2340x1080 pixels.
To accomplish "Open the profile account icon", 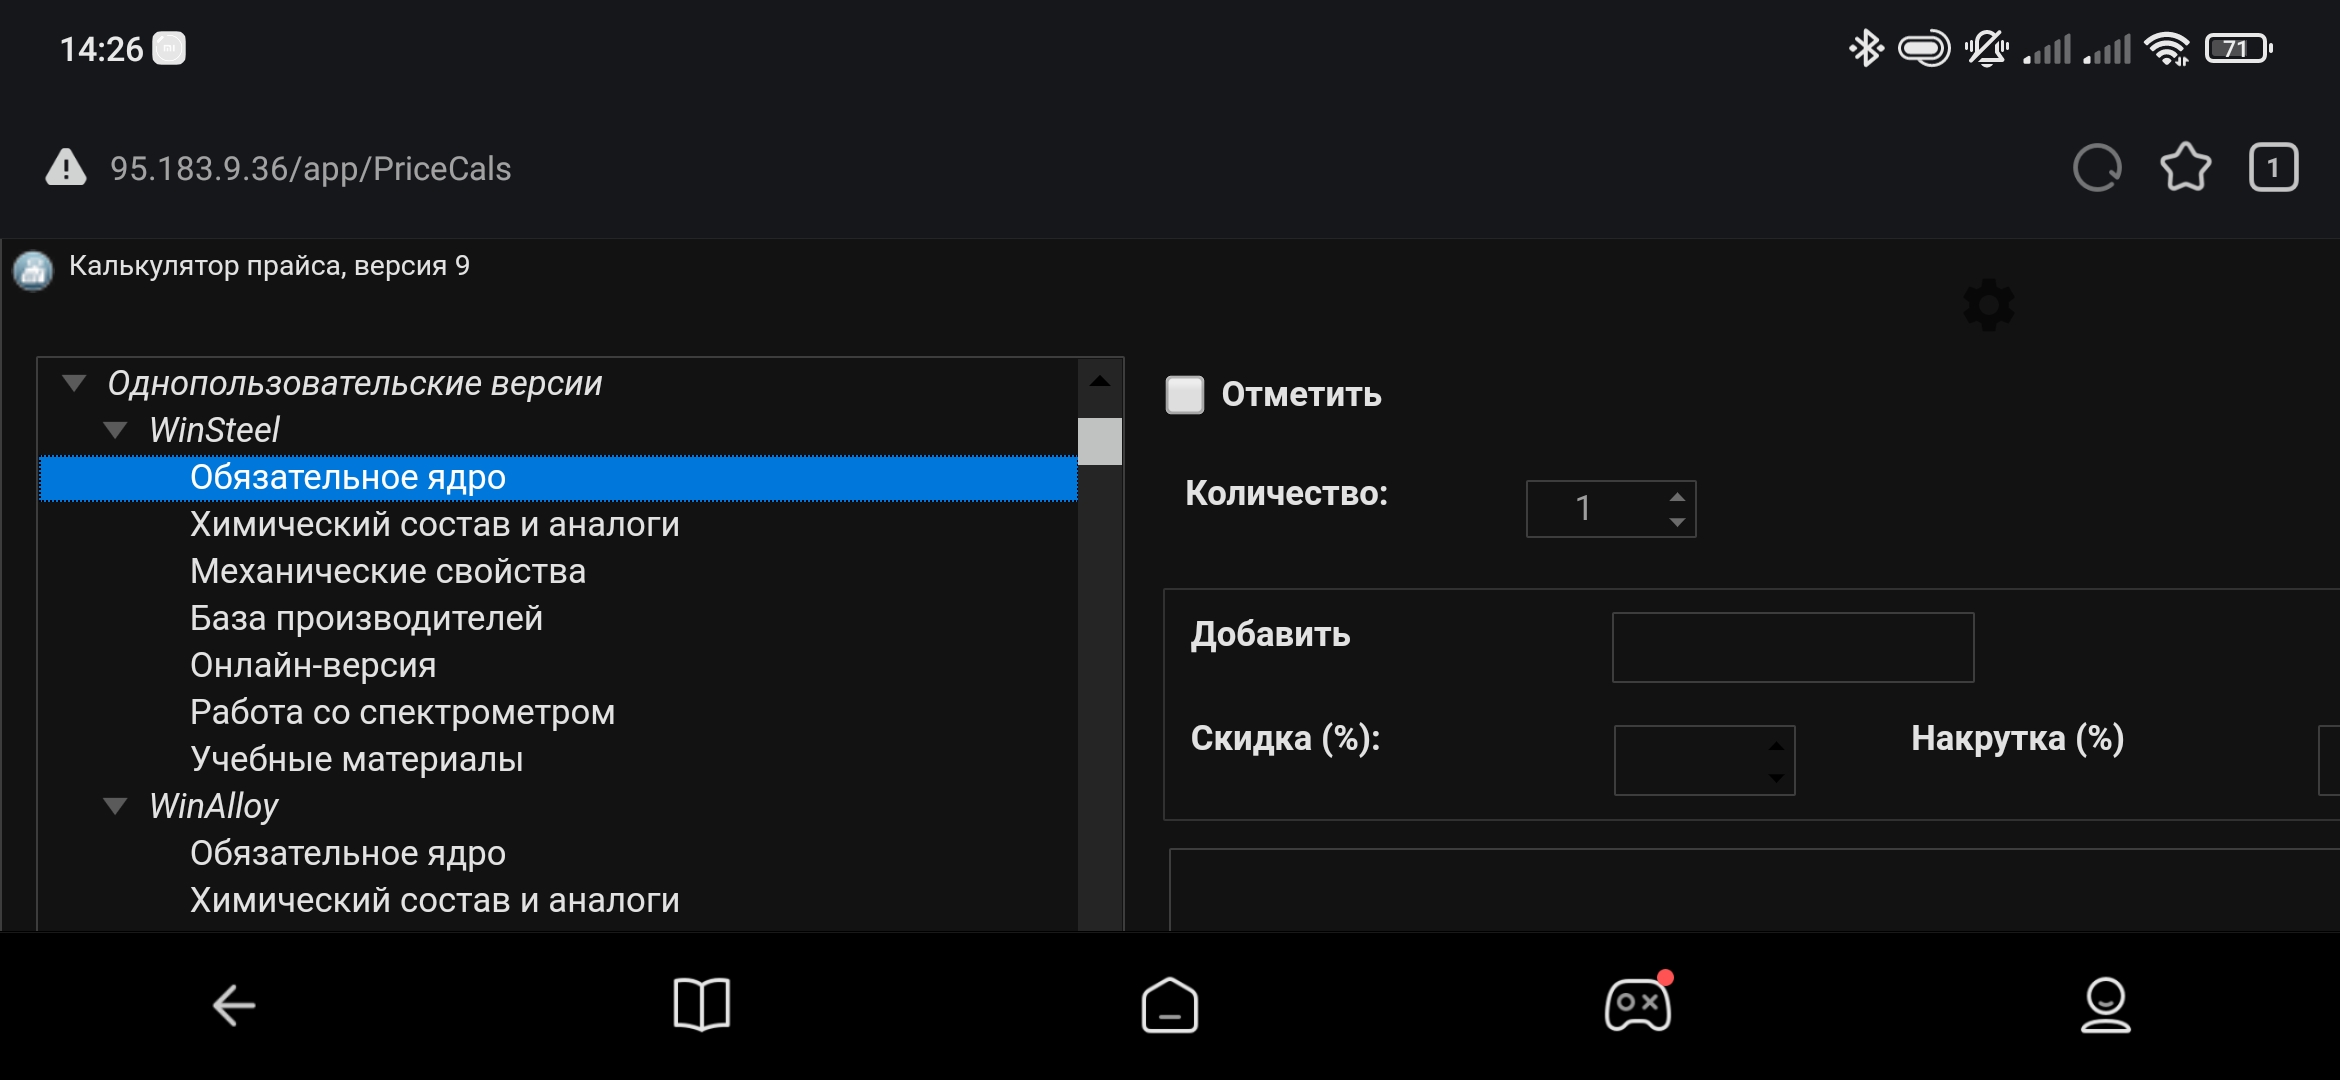I will 2105,1005.
